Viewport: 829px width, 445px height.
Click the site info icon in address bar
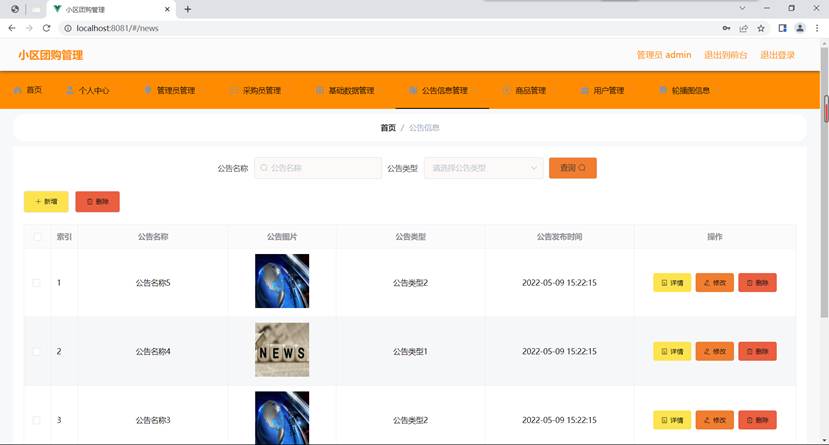(x=68, y=28)
